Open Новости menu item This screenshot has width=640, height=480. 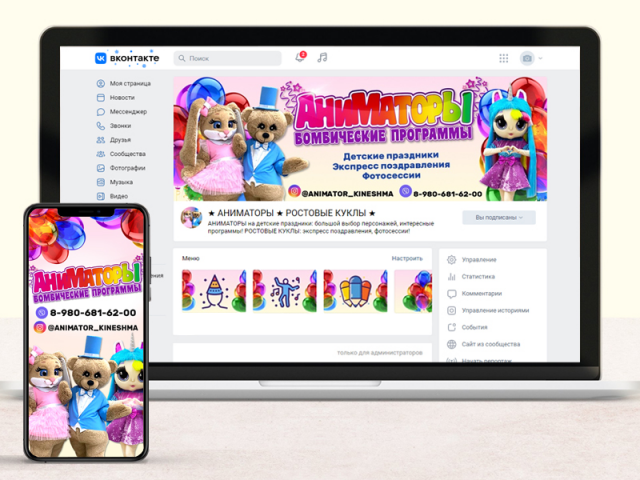pyautogui.click(x=122, y=98)
